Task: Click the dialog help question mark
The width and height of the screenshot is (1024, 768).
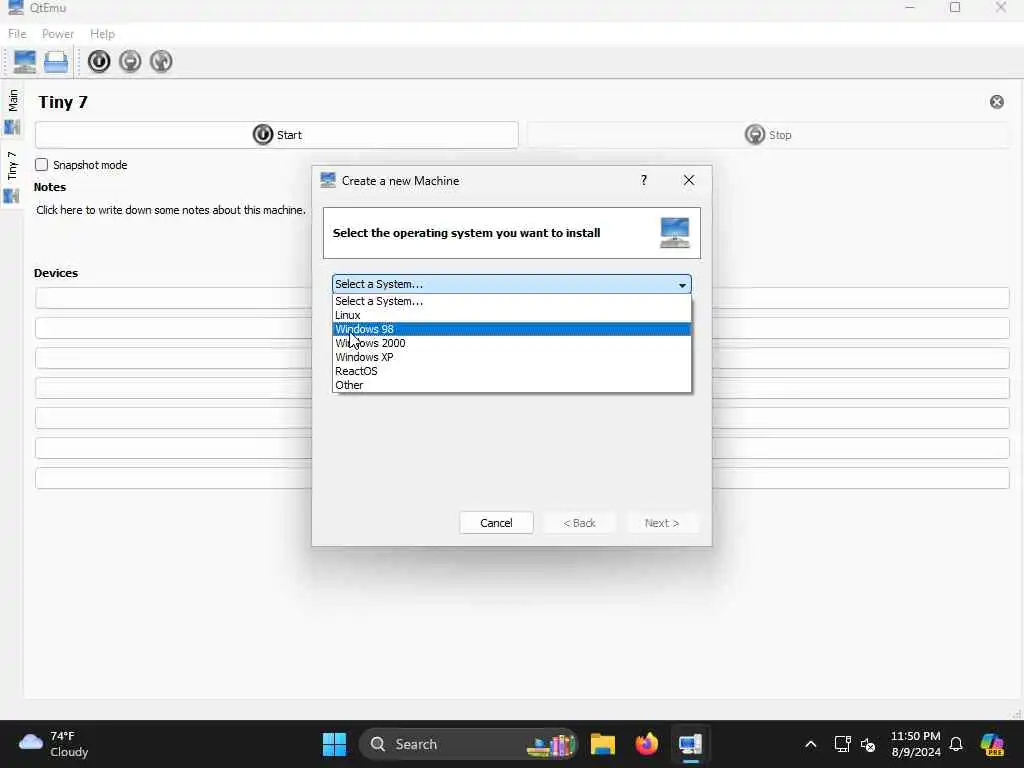Action: click(644, 181)
